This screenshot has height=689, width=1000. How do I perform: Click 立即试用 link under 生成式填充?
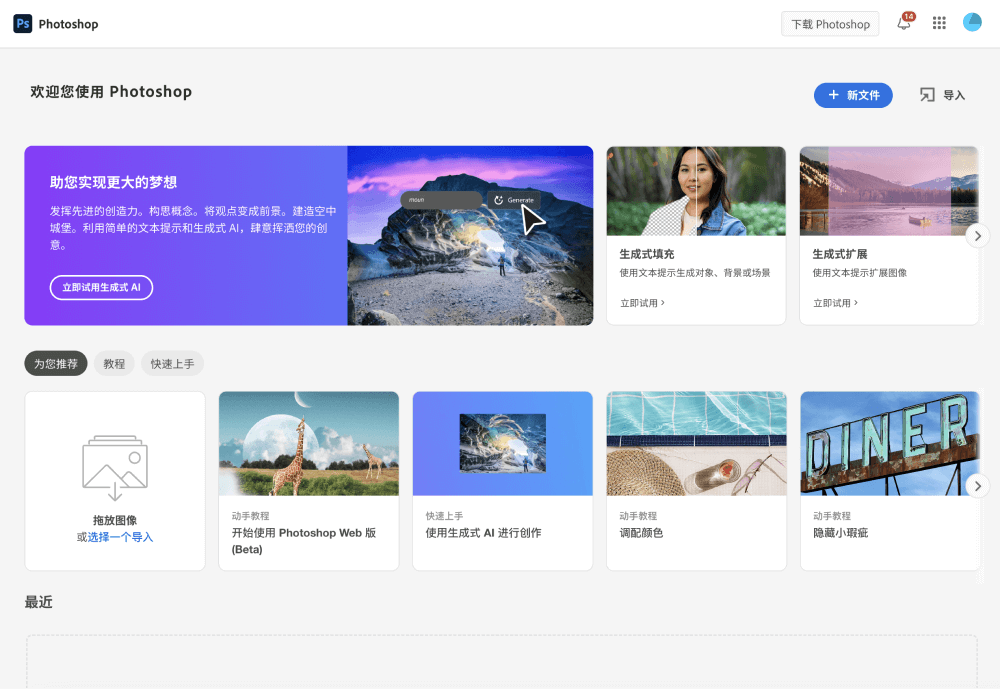click(641, 303)
